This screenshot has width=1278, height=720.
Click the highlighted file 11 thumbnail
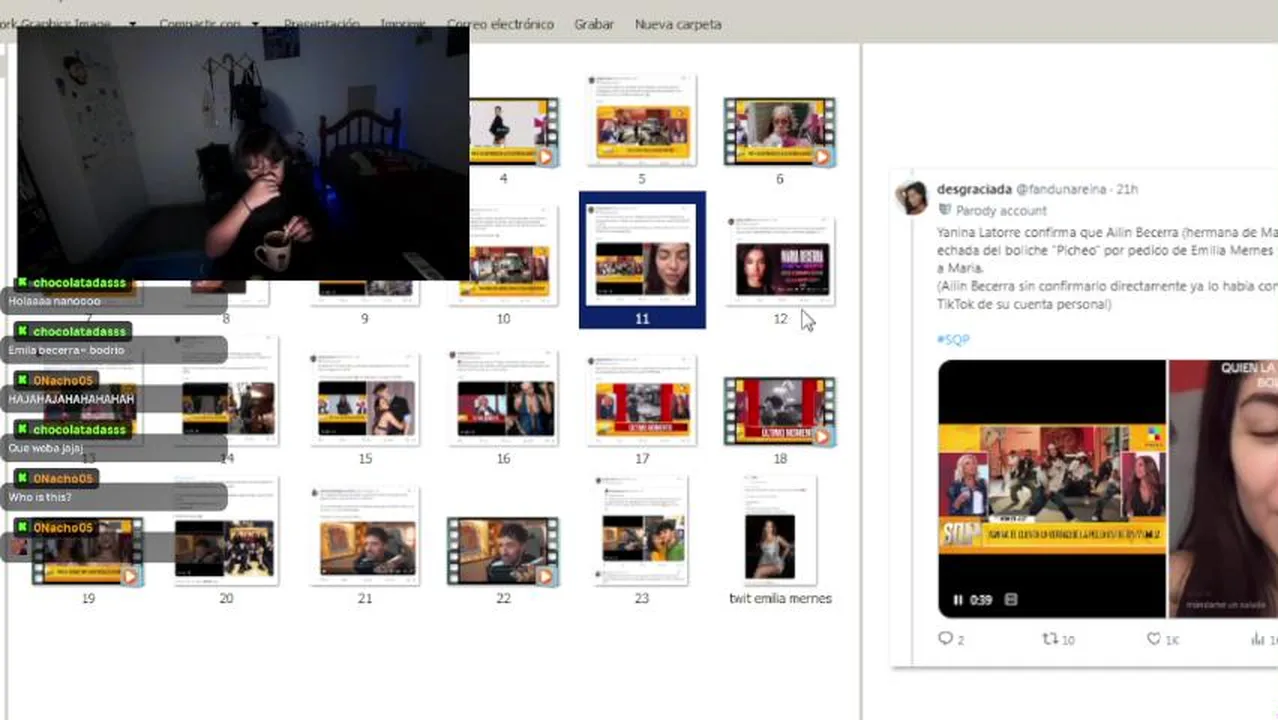(x=642, y=255)
